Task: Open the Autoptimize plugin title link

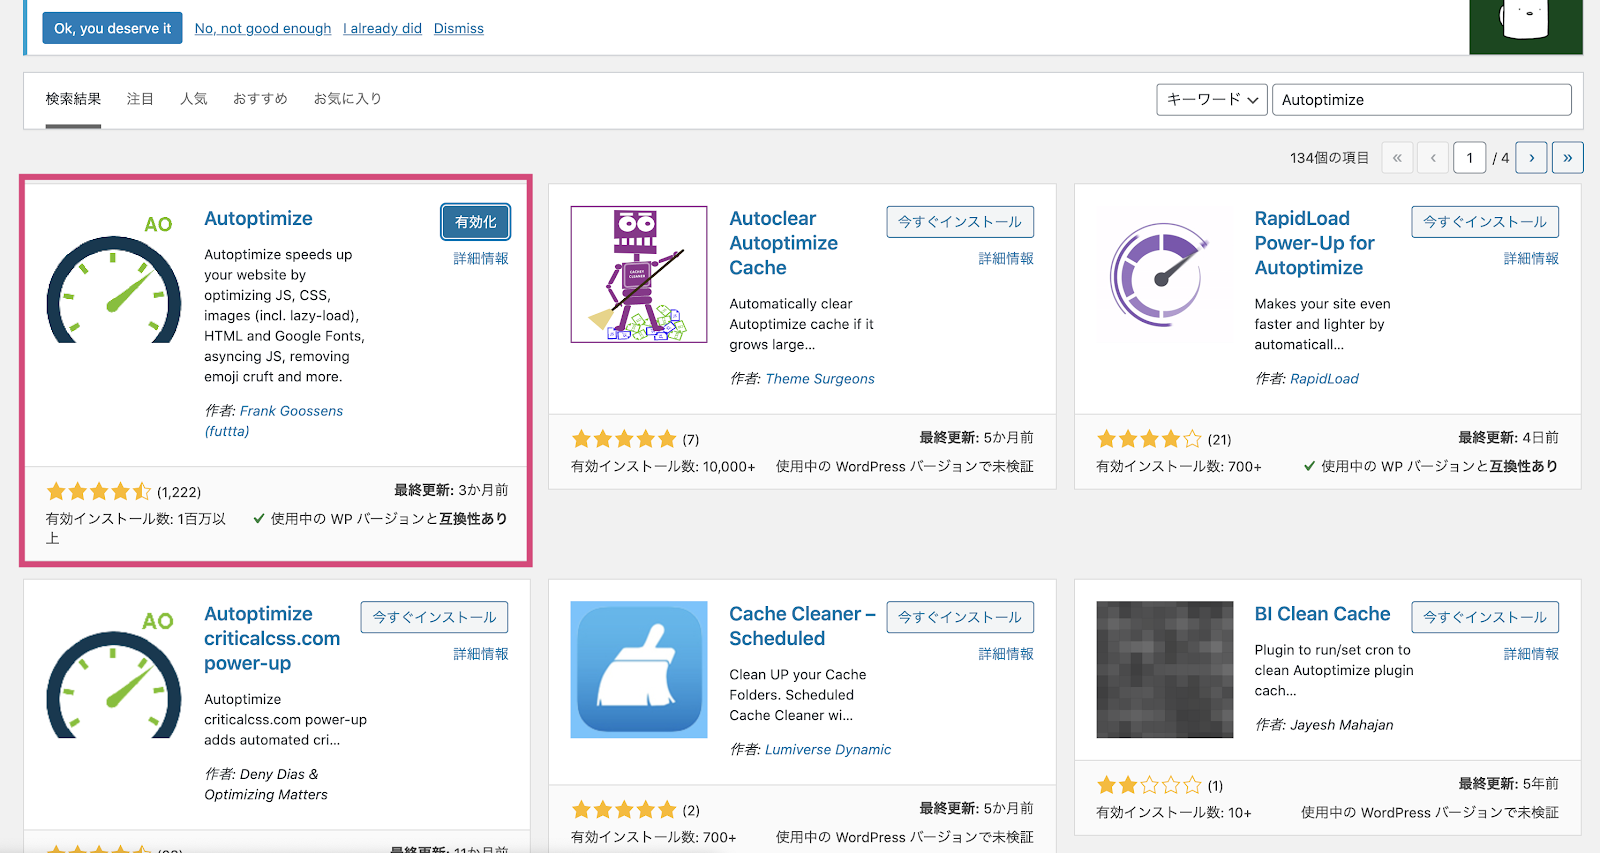Action: (x=258, y=219)
